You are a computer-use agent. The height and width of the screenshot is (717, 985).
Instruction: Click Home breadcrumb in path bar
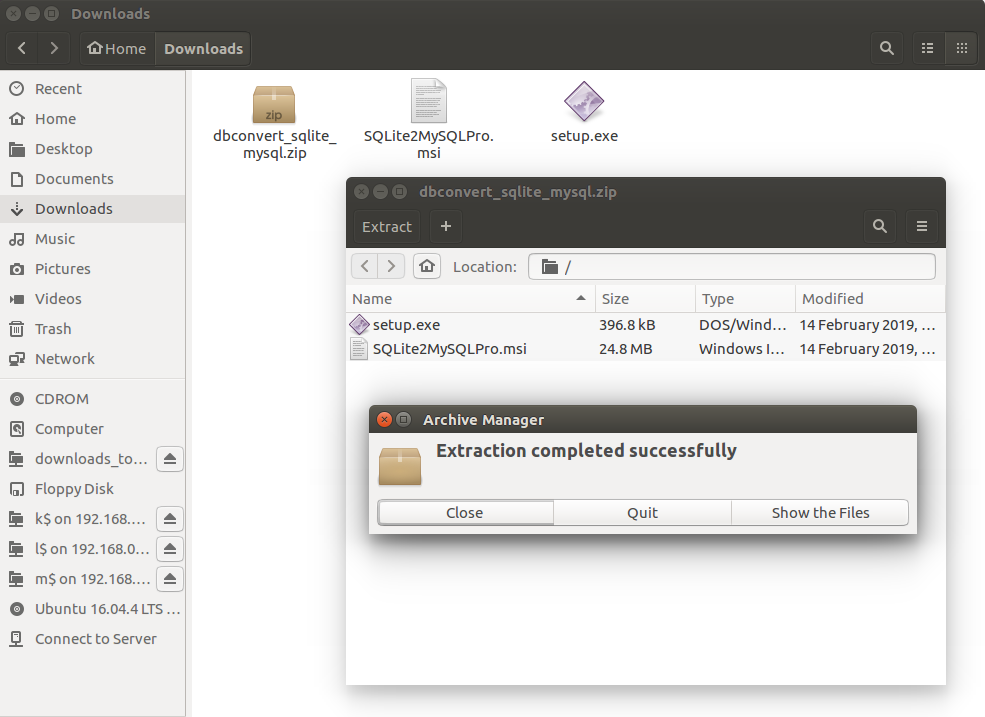[x=117, y=48]
